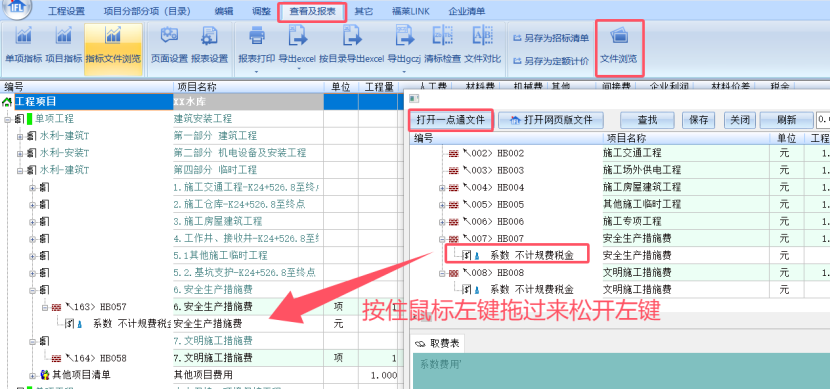The width and height of the screenshot is (831, 389).
Task: Expand HB004 施工房屋建筑工程 node
Action: (x=442, y=188)
